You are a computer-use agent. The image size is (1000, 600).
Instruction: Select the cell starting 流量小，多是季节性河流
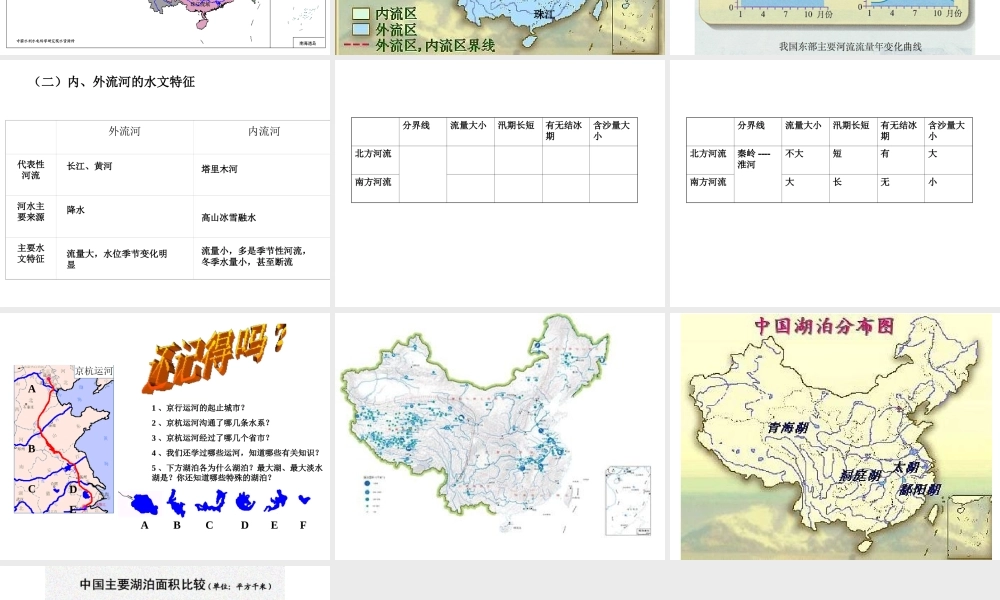click(254, 256)
